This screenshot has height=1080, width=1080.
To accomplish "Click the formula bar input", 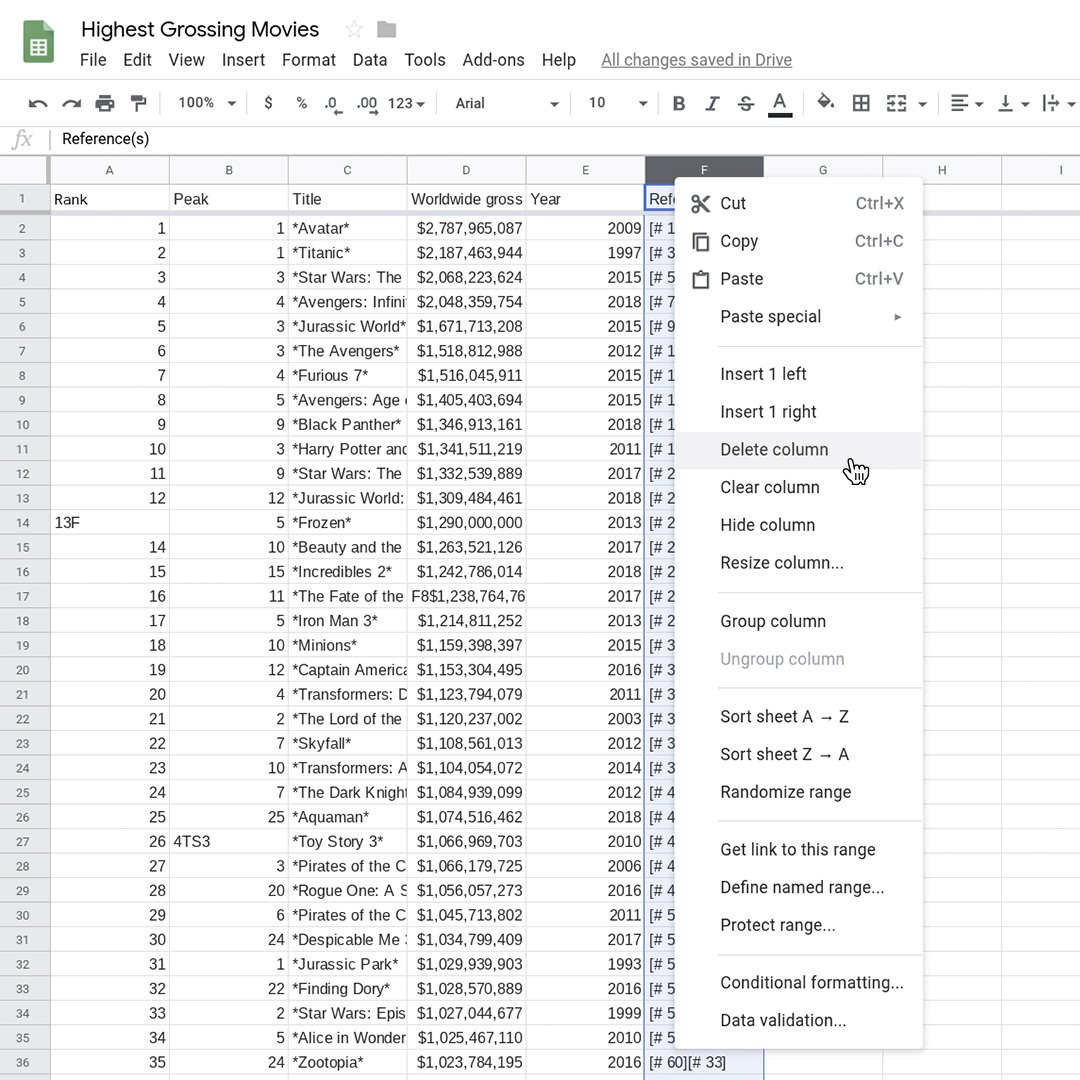I will (565, 139).
